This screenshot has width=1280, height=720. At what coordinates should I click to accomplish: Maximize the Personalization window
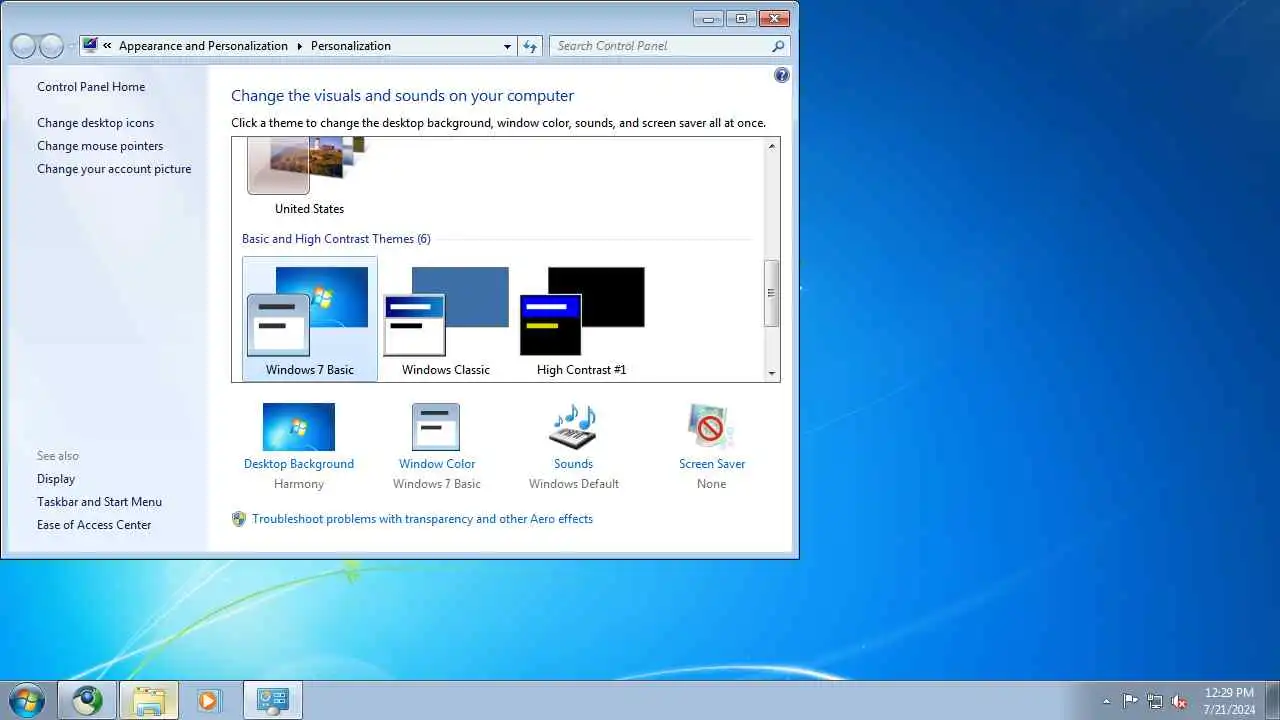[741, 18]
